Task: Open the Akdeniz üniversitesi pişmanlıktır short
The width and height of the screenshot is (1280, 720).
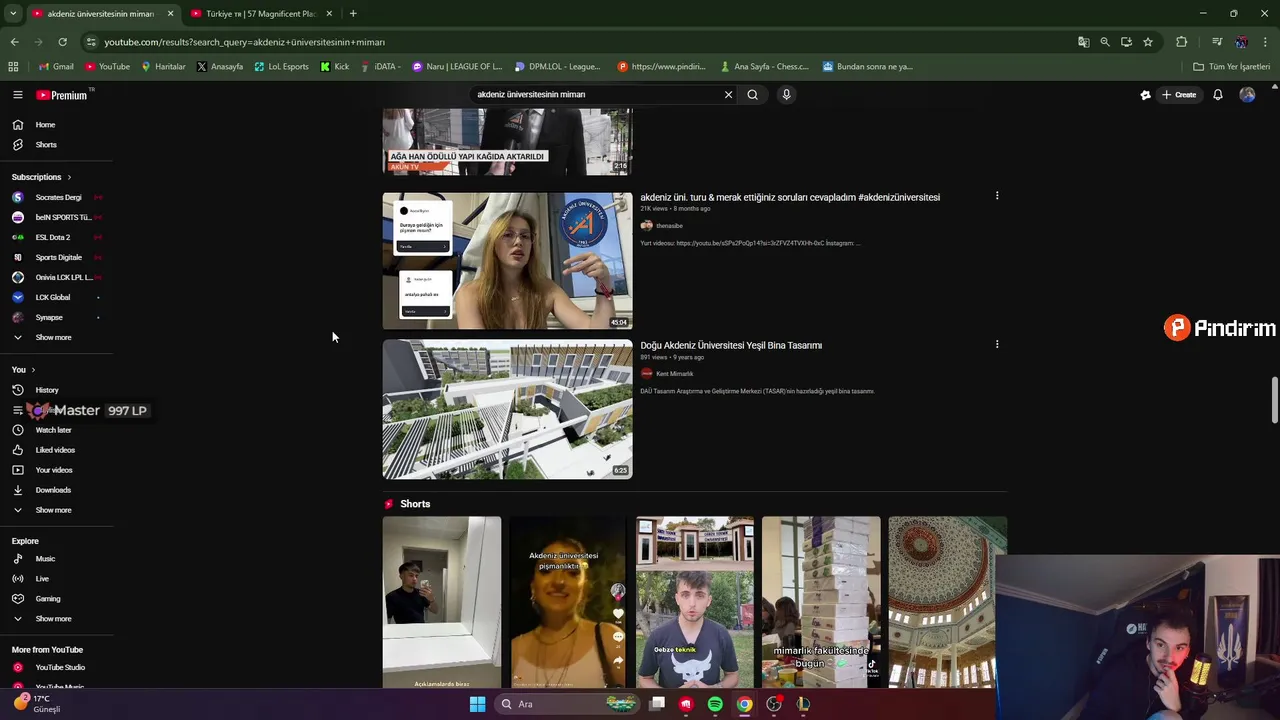Action: pos(567,602)
